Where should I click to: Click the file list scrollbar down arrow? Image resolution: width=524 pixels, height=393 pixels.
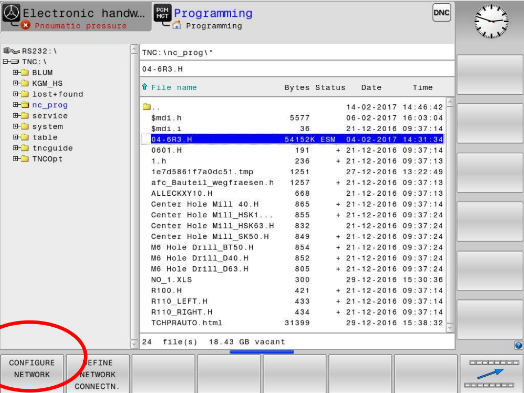click(x=450, y=328)
